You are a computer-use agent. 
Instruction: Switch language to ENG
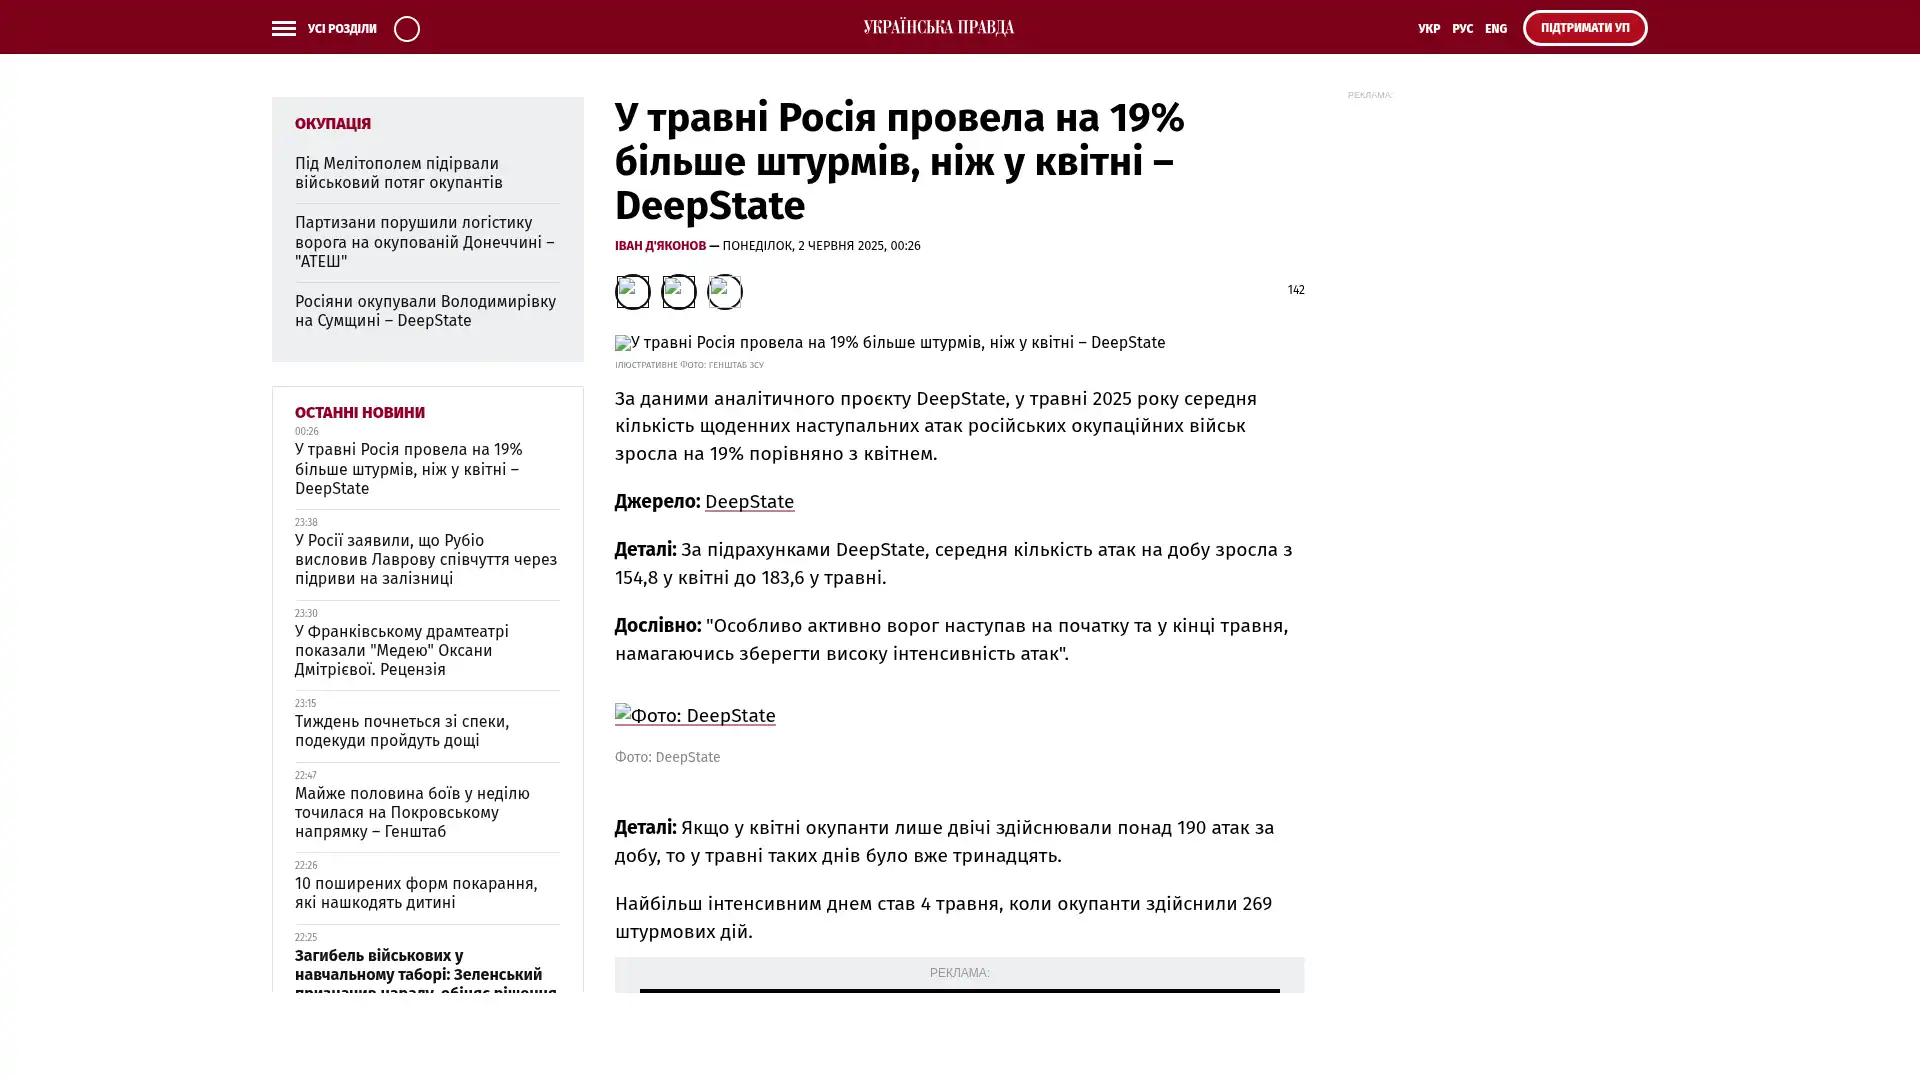(x=1495, y=29)
